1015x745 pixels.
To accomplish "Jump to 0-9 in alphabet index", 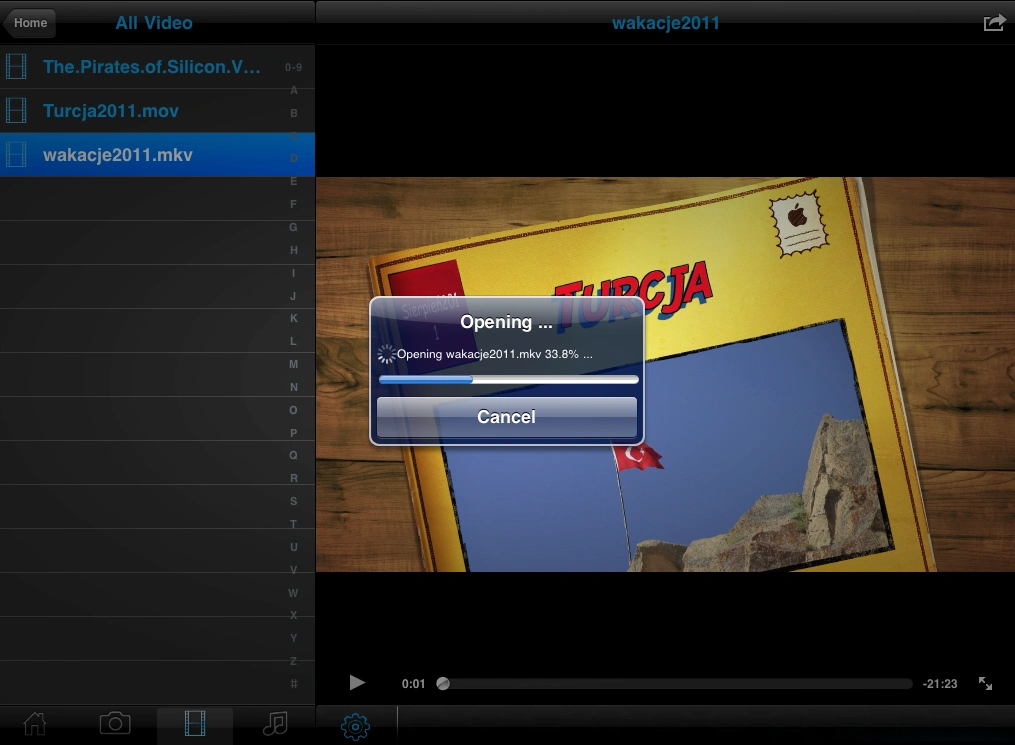I will point(293,67).
